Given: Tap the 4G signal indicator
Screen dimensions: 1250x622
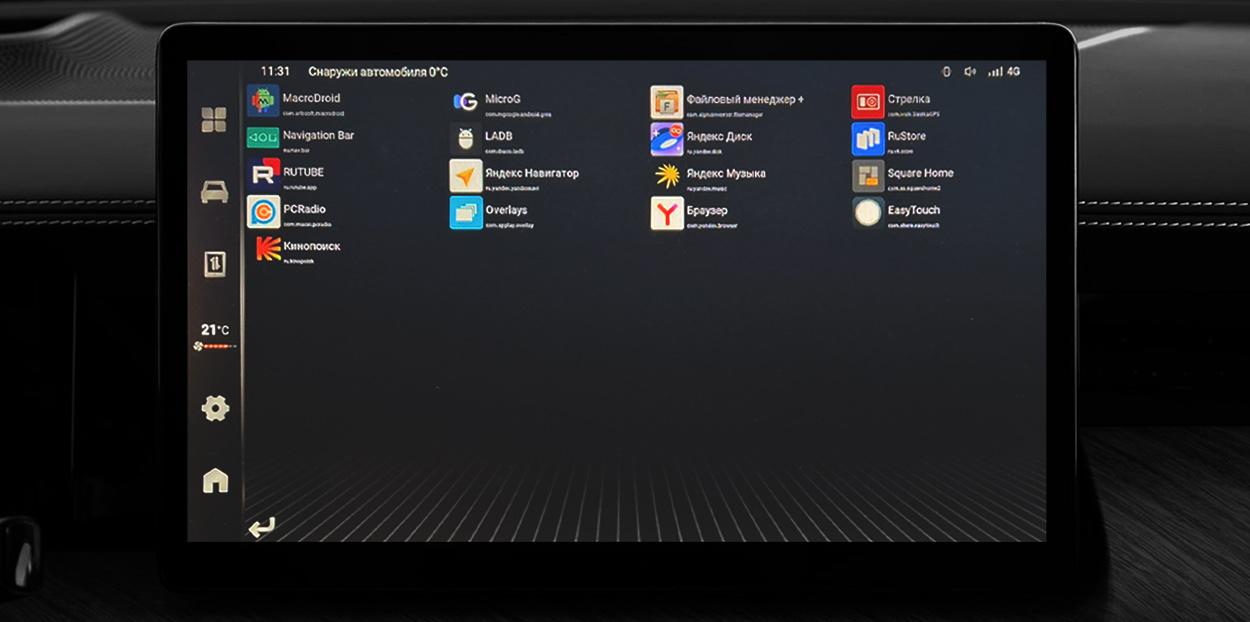Looking at the screenshot, I should [1003, 72].
